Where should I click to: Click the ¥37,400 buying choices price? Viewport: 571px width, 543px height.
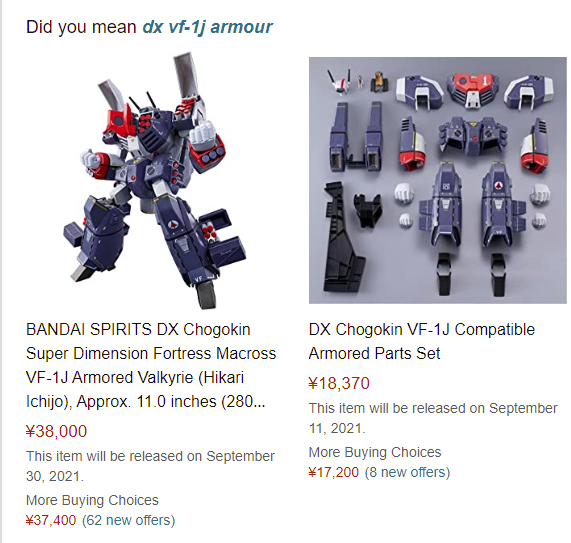tap(51, 520)
